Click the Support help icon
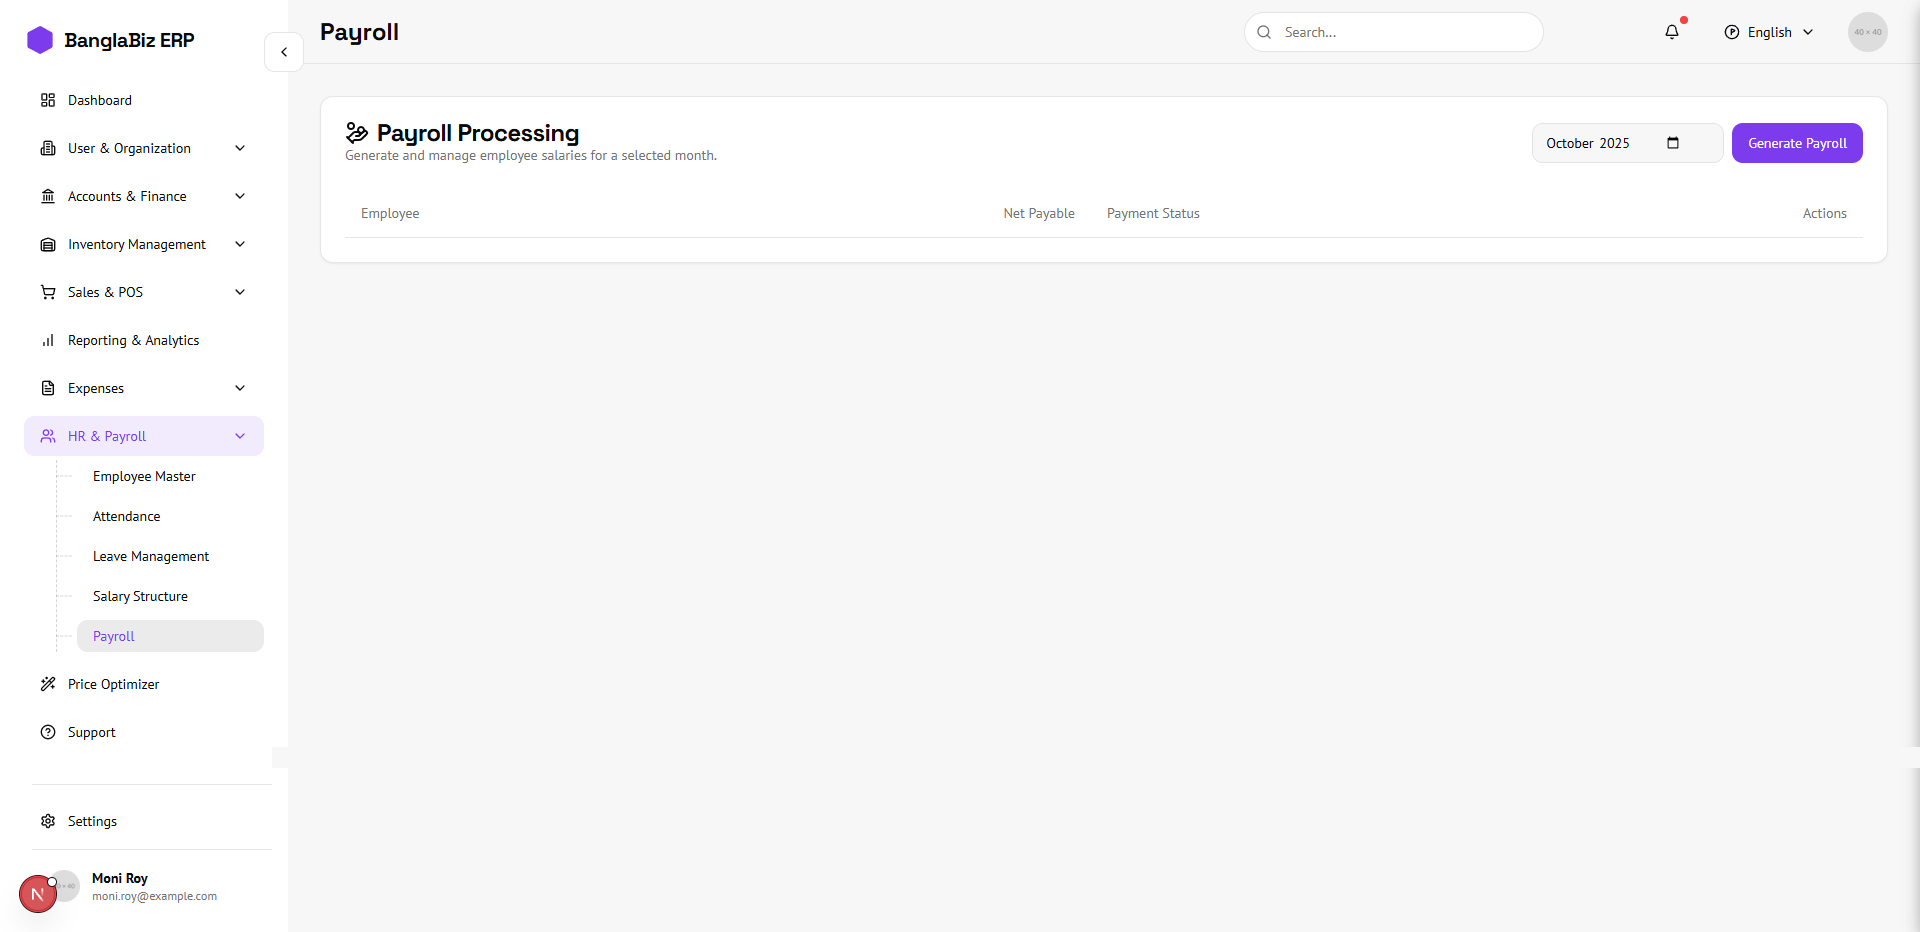 click(48, 732)
